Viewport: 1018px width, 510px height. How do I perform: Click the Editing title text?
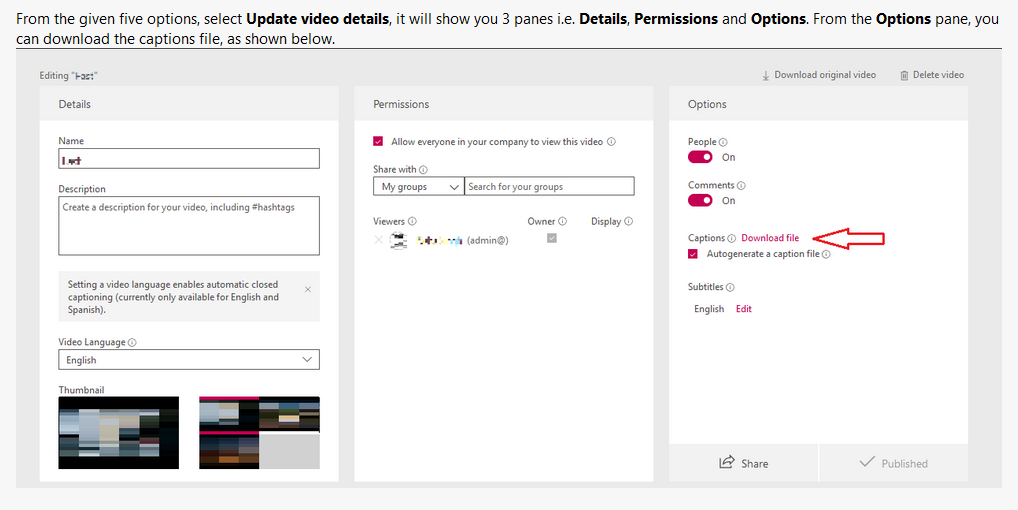point(68,76)
